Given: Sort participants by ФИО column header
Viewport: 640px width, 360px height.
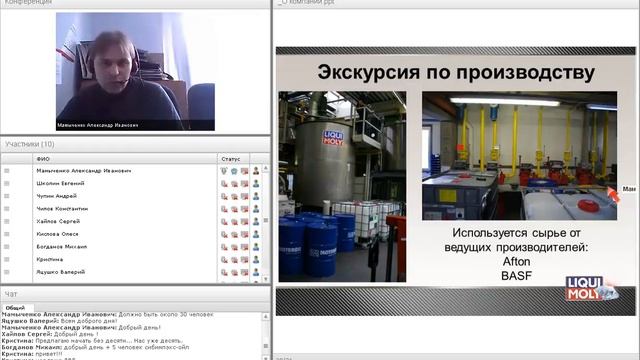Looking at the screenshot, I should tap(124, 159).
